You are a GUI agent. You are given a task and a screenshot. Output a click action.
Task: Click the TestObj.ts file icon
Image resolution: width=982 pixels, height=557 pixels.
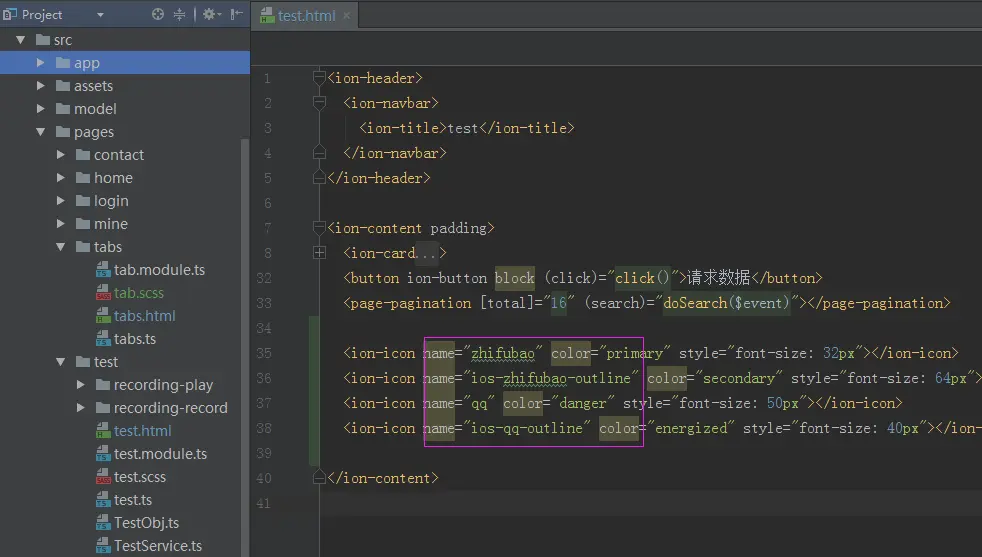(x=103, y=523)
